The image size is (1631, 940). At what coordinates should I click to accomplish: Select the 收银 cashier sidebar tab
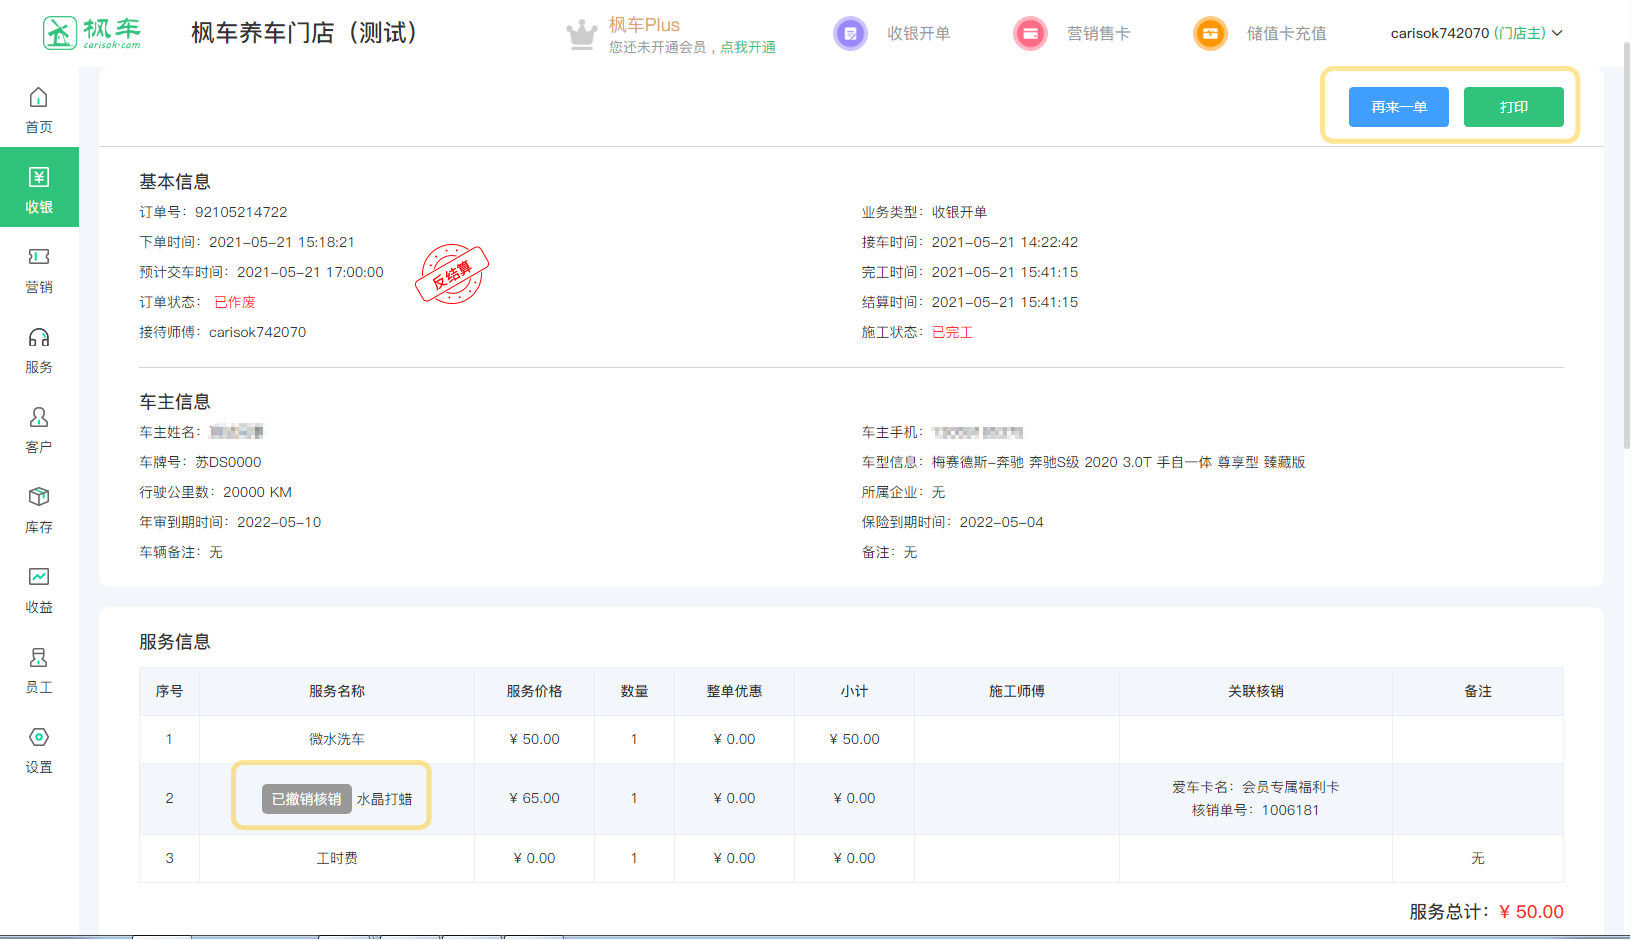tap(39, 188)
